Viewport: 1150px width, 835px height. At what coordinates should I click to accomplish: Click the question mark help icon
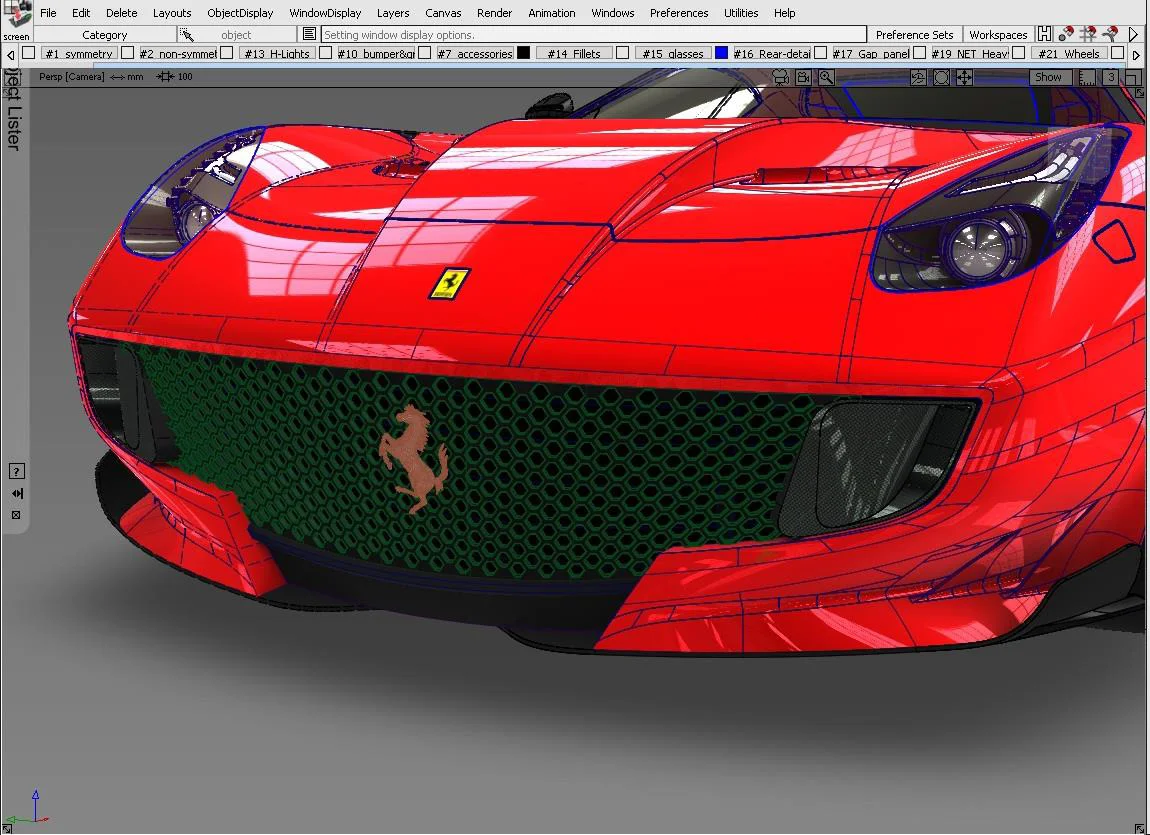click(16, 471)
